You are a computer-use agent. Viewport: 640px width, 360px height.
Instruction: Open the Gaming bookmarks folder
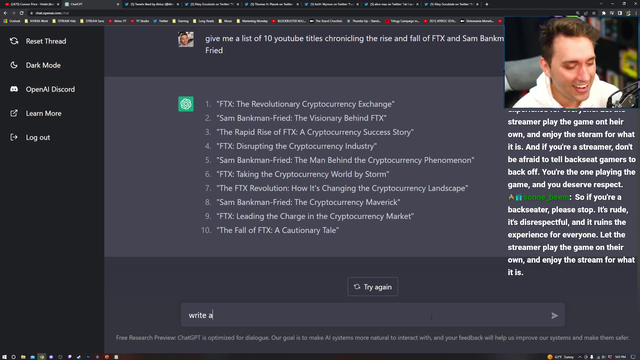click(x=180, y=21)
